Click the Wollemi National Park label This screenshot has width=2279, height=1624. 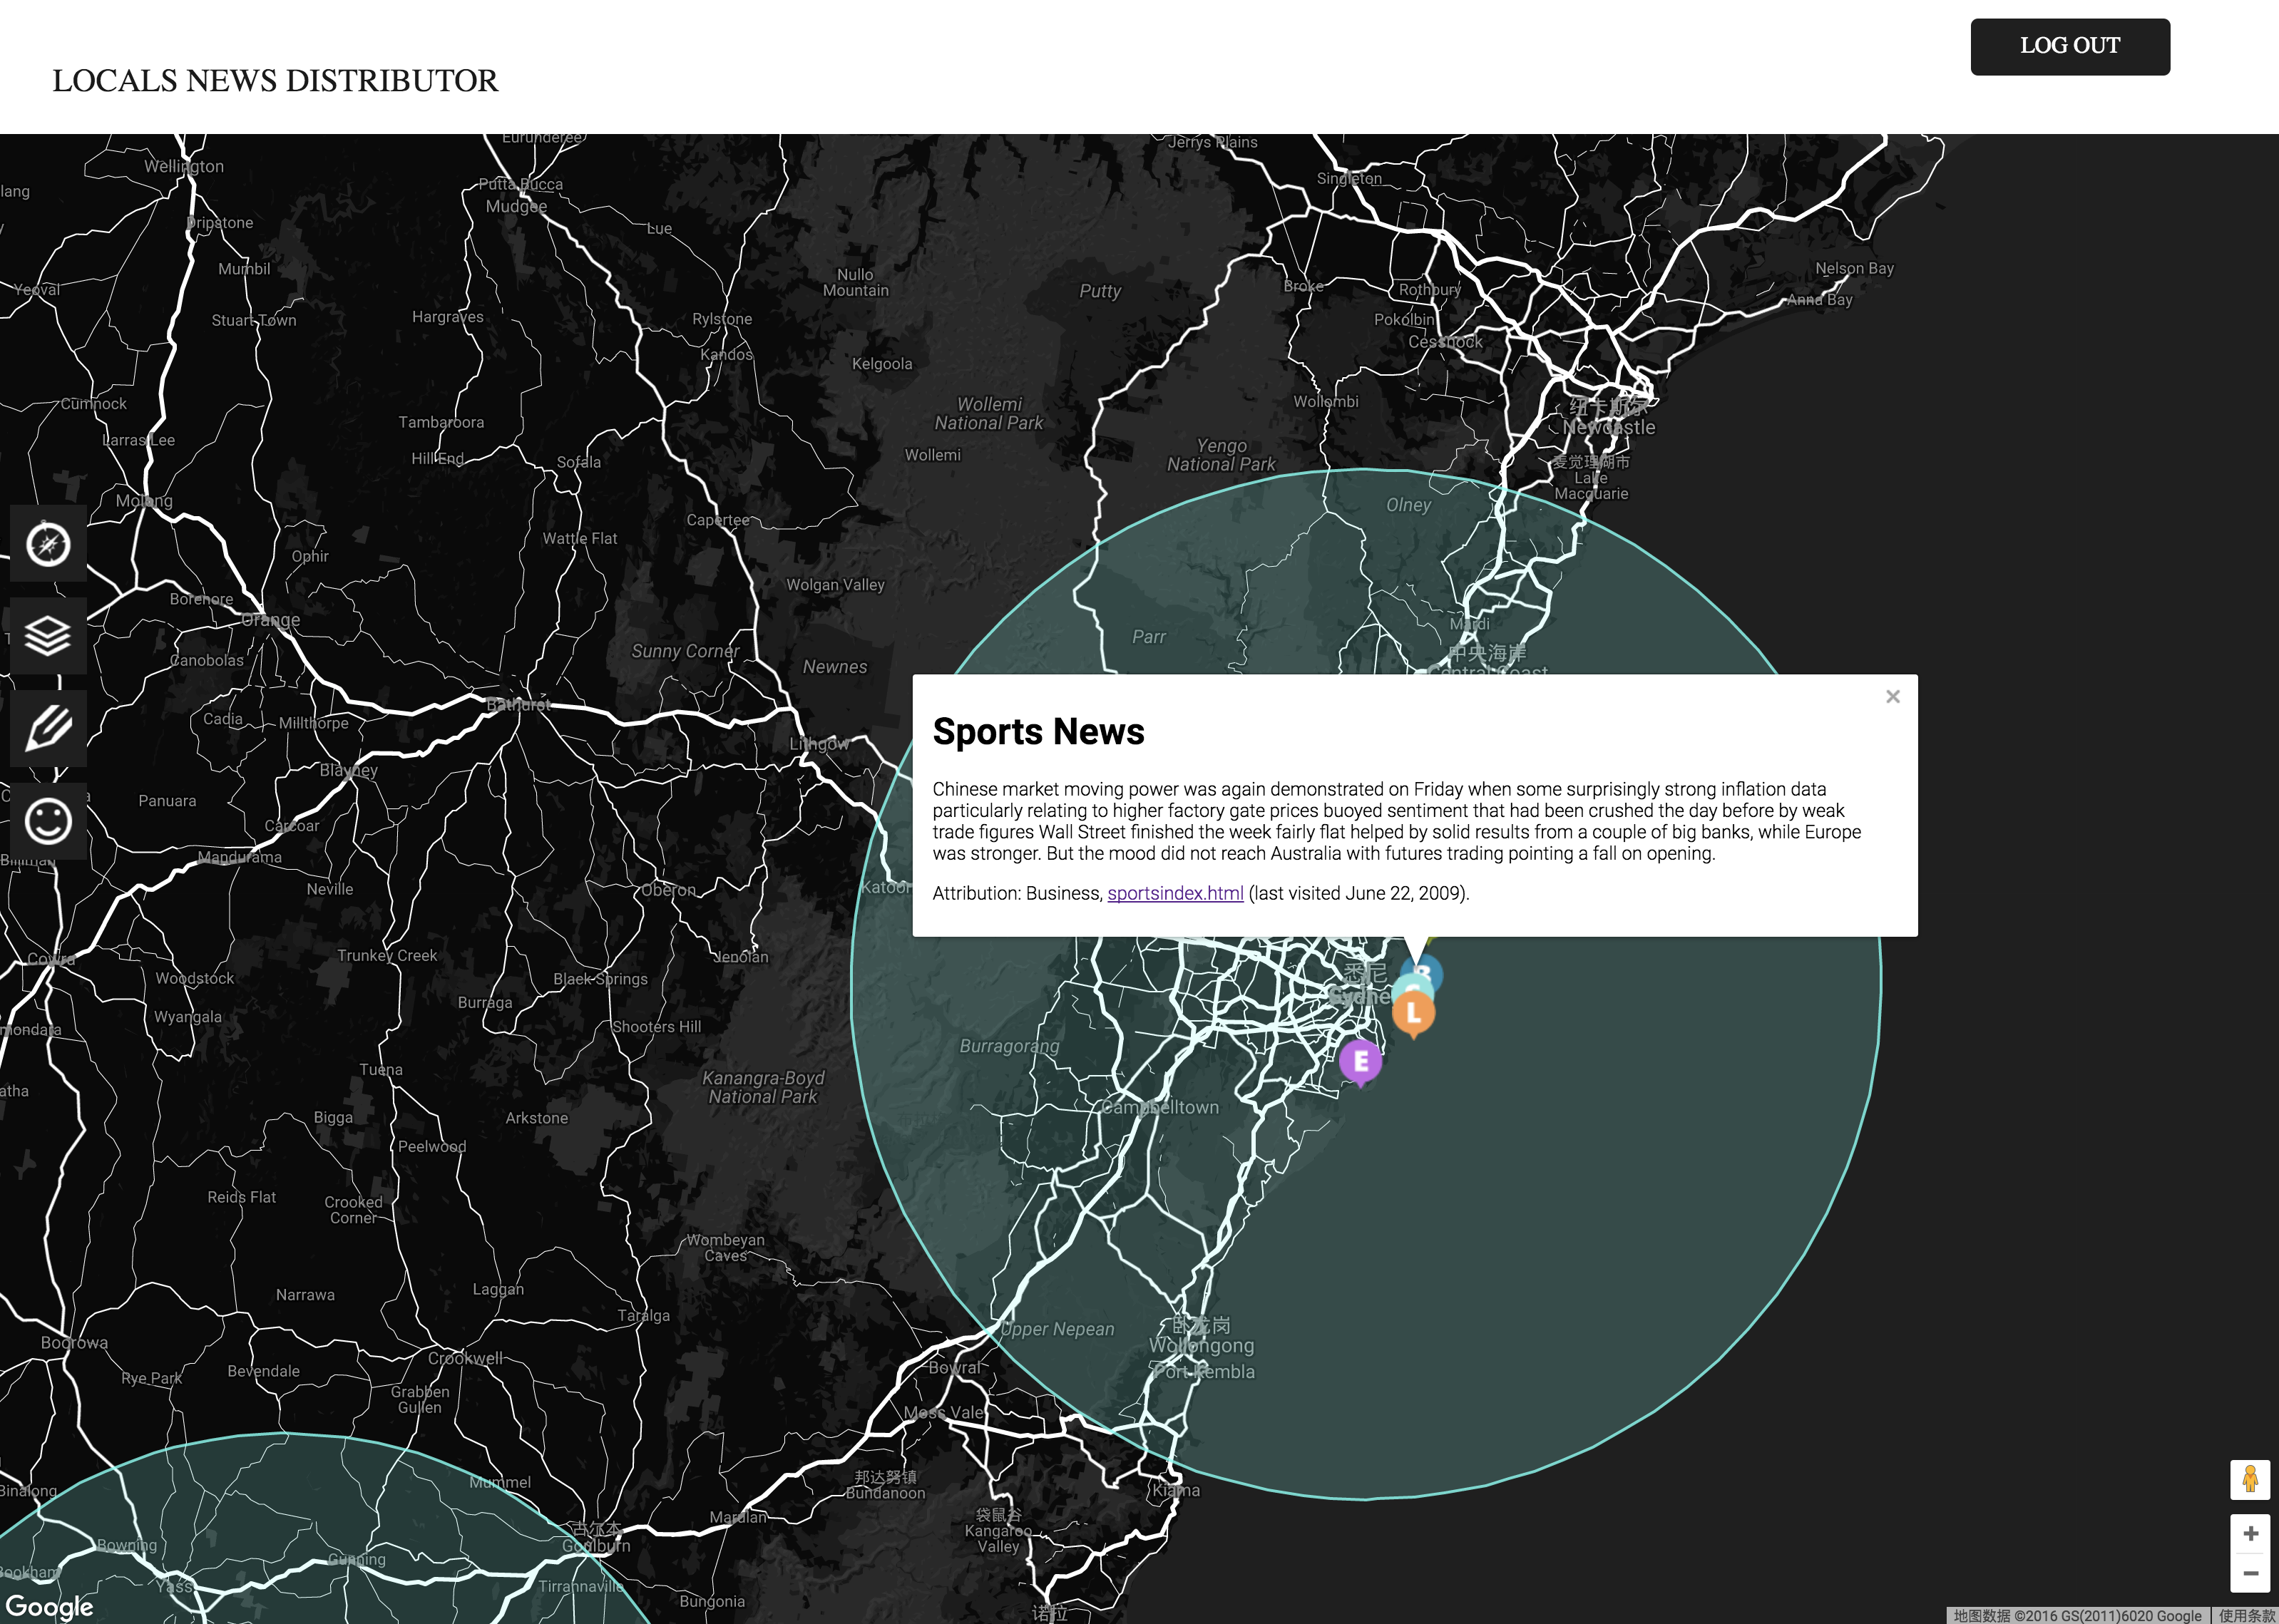pyautogui.click(x=989, y=414)
